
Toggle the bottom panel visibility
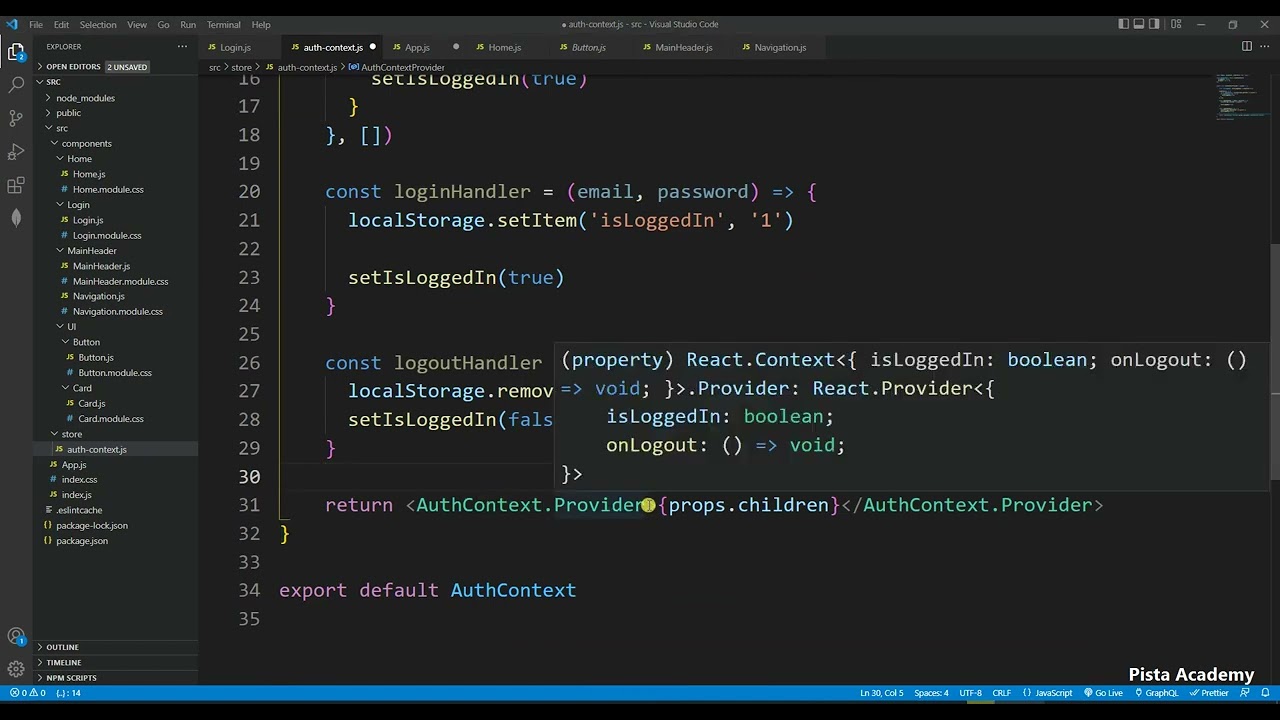tap(1139, 24)
